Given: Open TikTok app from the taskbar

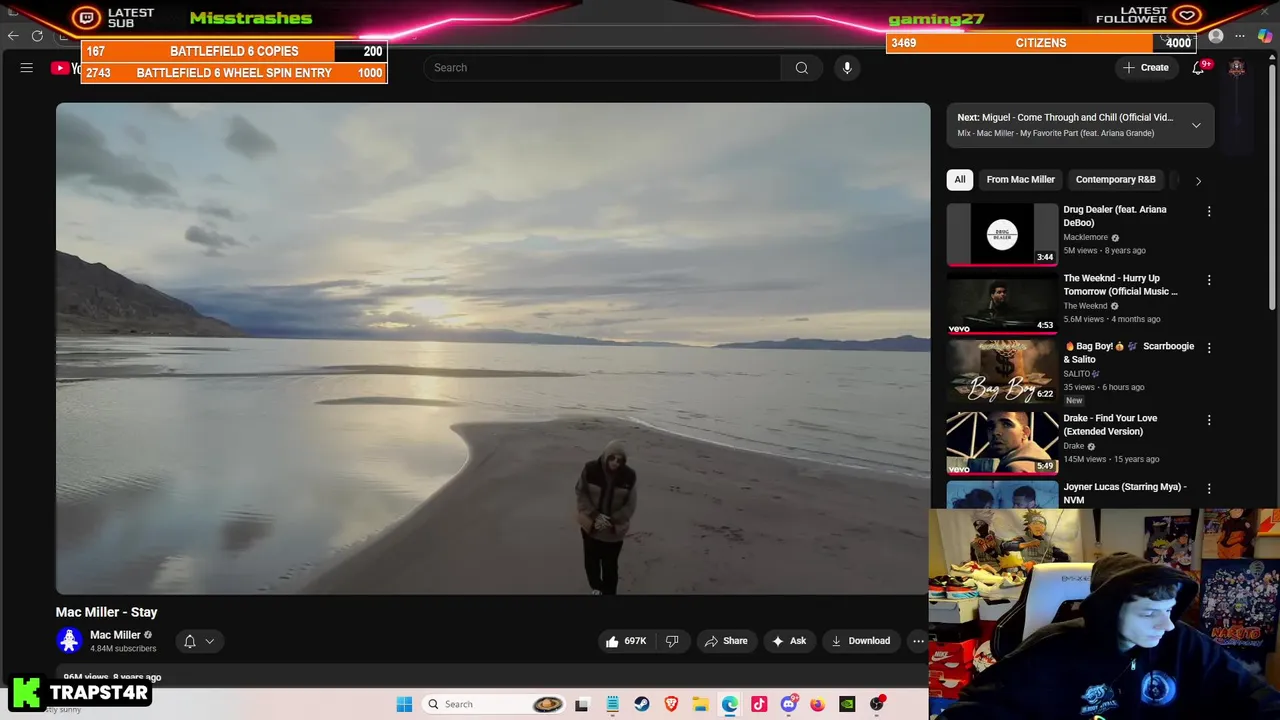Looking at the screenshot, I should pyautogui.click(x=759, y=704).
